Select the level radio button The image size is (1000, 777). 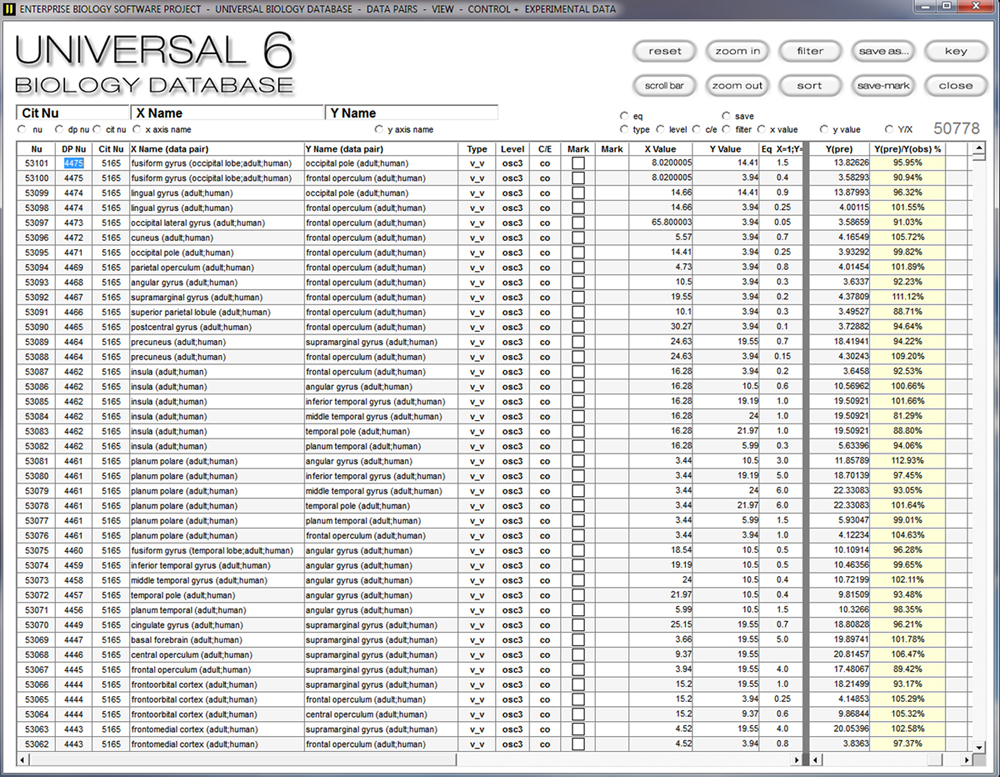point(661,130)
